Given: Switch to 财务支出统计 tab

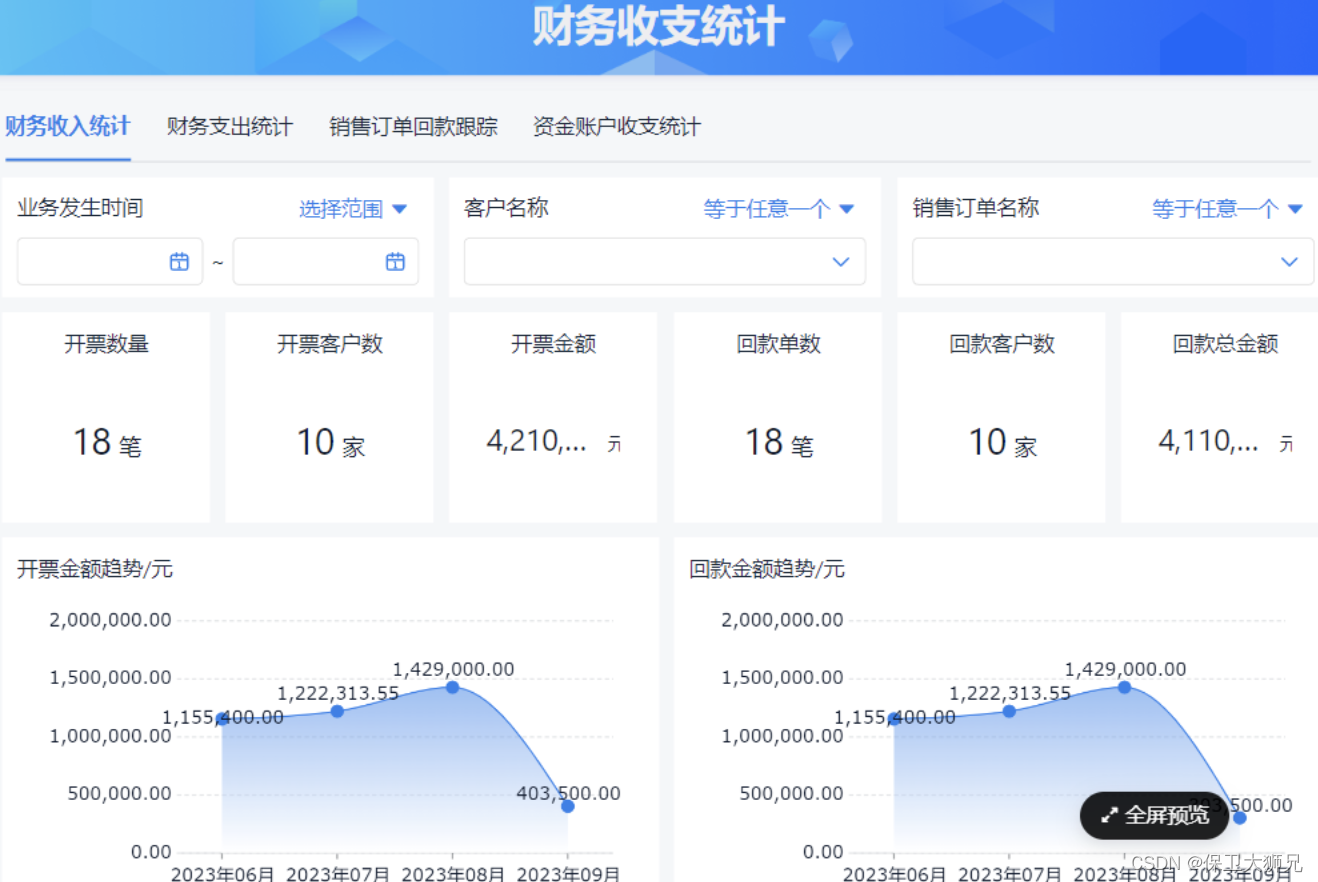Looking at the screenshot, I should (x=229, y=127).
